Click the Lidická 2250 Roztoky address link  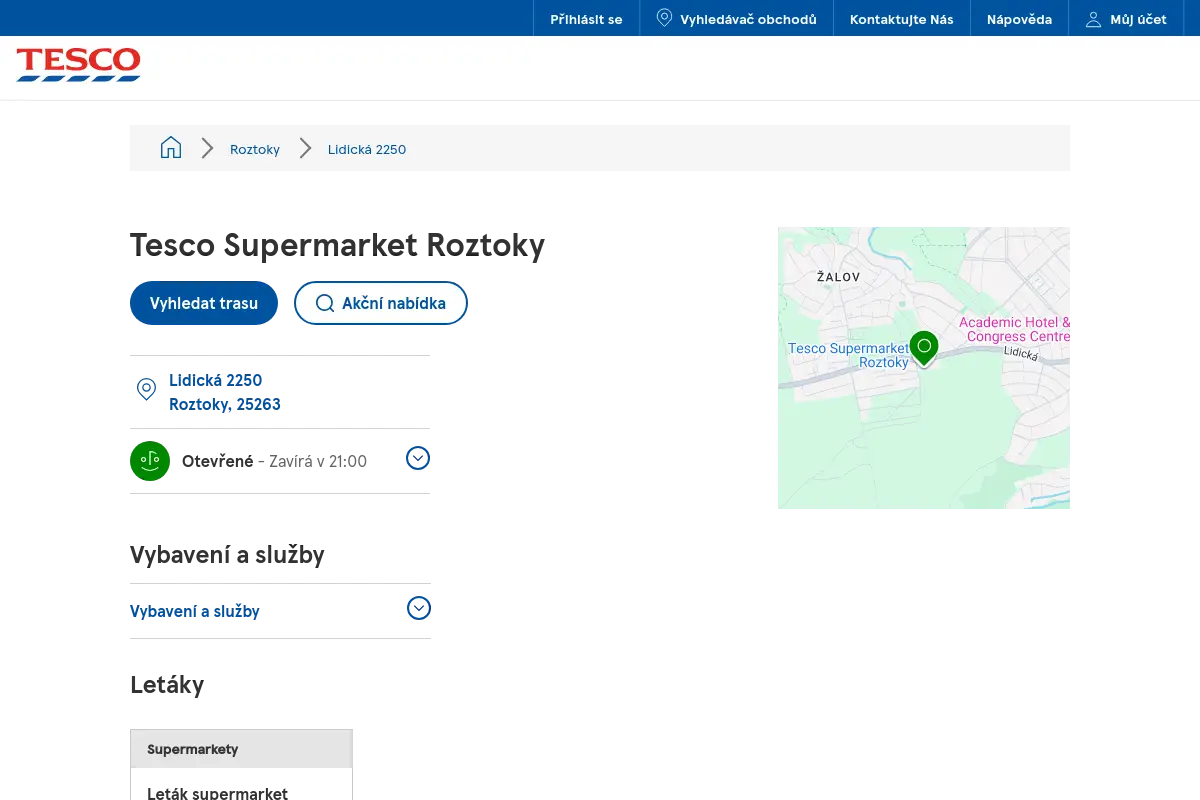pyautogui.click(x=225, y=392)
